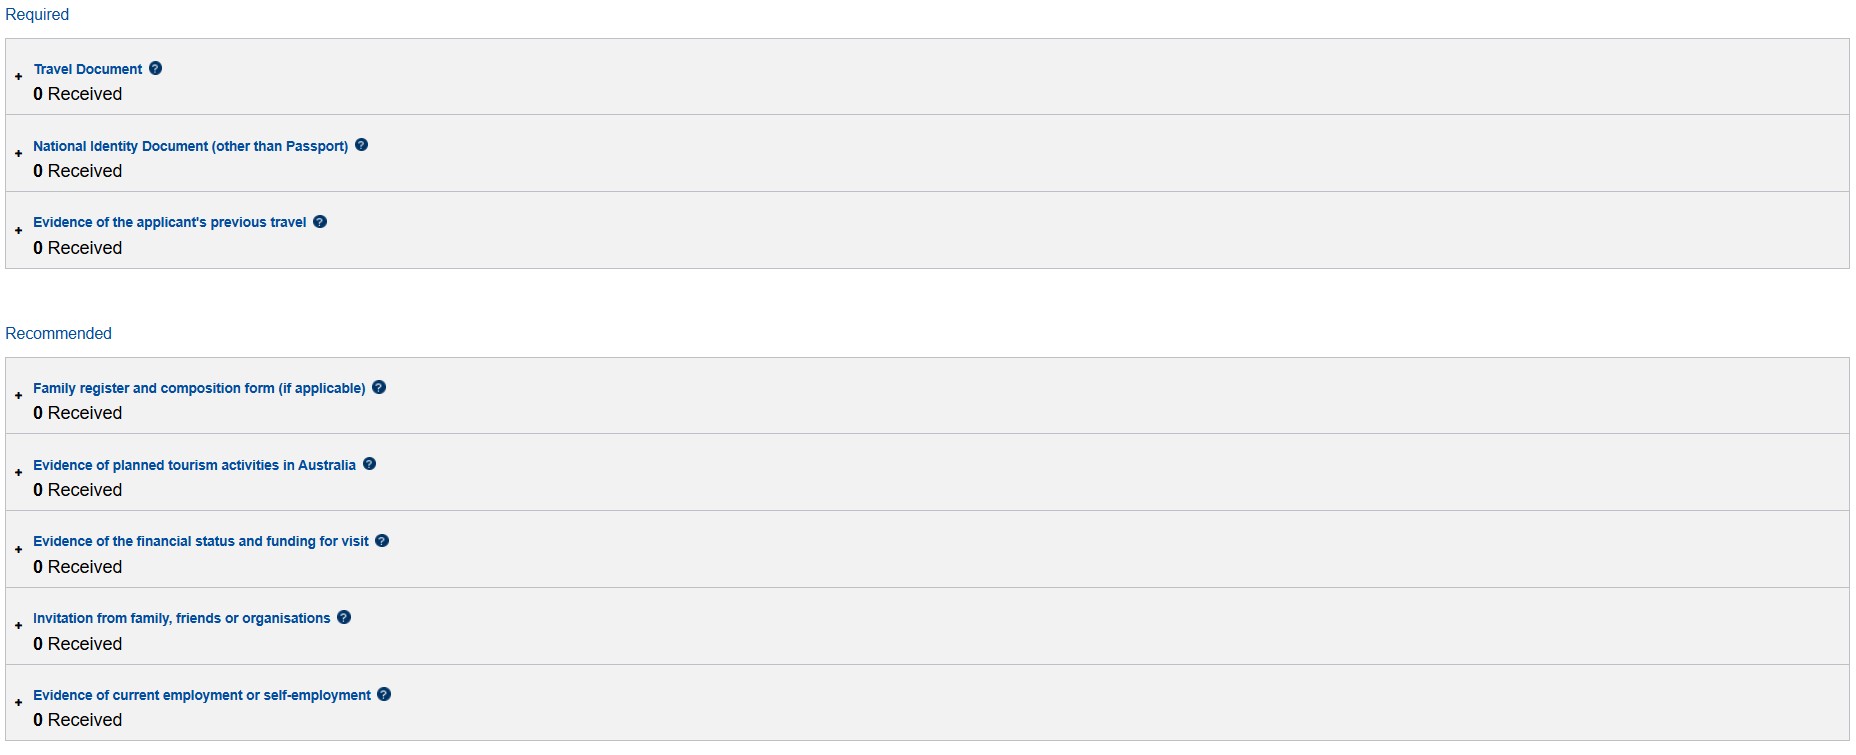The width and height of the screenshot is (1856, 755).
Task: Expand the Travel Document section
Action: tap(18, 77)
